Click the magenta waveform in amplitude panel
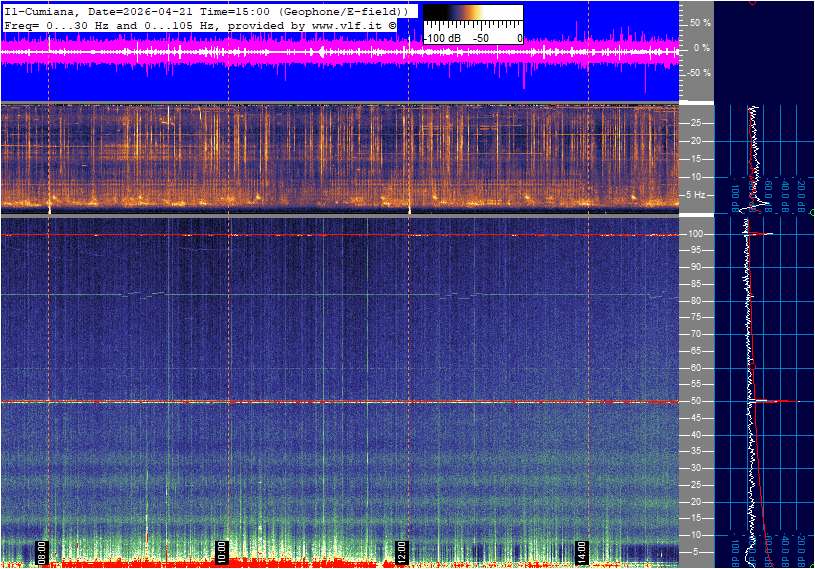This screenshot has height=569, width=815. [x=300, y=53]
